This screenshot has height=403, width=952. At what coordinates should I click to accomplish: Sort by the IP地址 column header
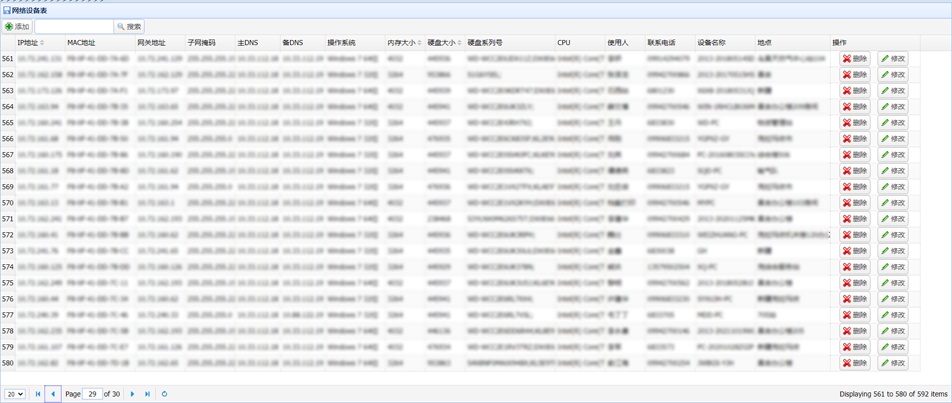point(40,43)
